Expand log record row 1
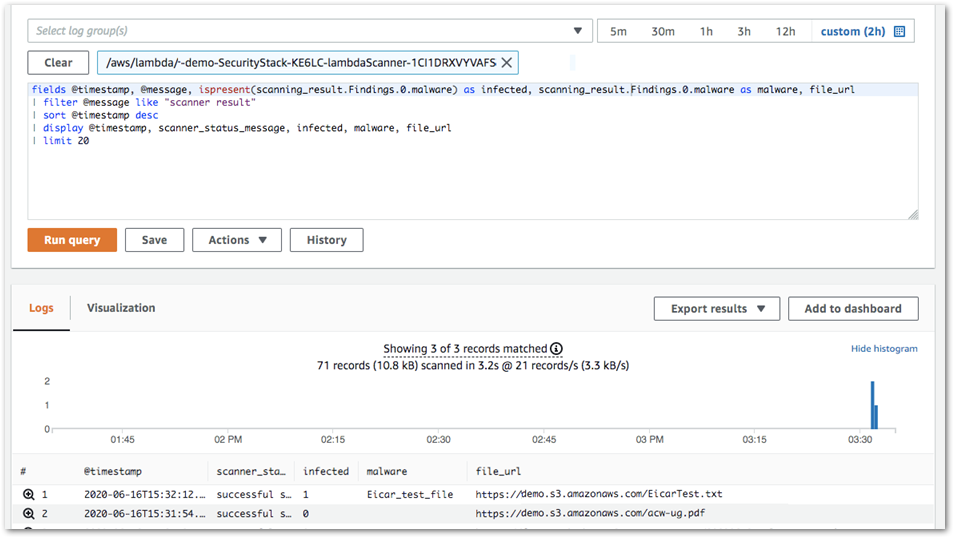The height and width of the screenshot is (538, 954). pyautogui.click(x=29, y=494)
